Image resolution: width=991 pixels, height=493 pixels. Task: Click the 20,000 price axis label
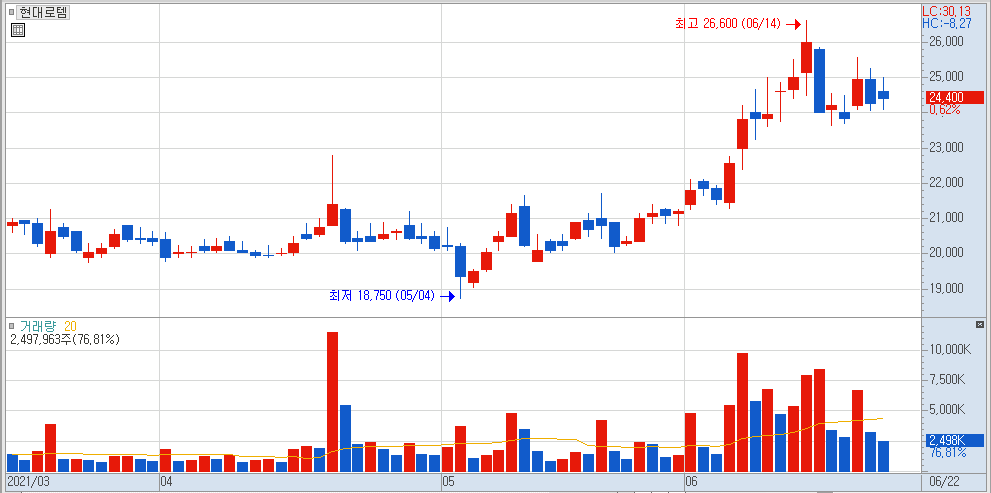[x=945, y=253]
